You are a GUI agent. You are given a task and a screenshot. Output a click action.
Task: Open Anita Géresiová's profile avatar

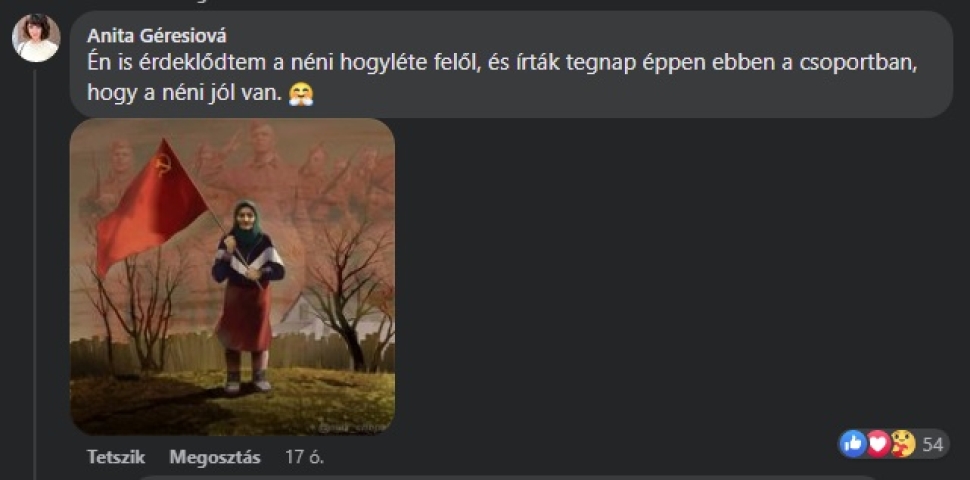(36, 38)
